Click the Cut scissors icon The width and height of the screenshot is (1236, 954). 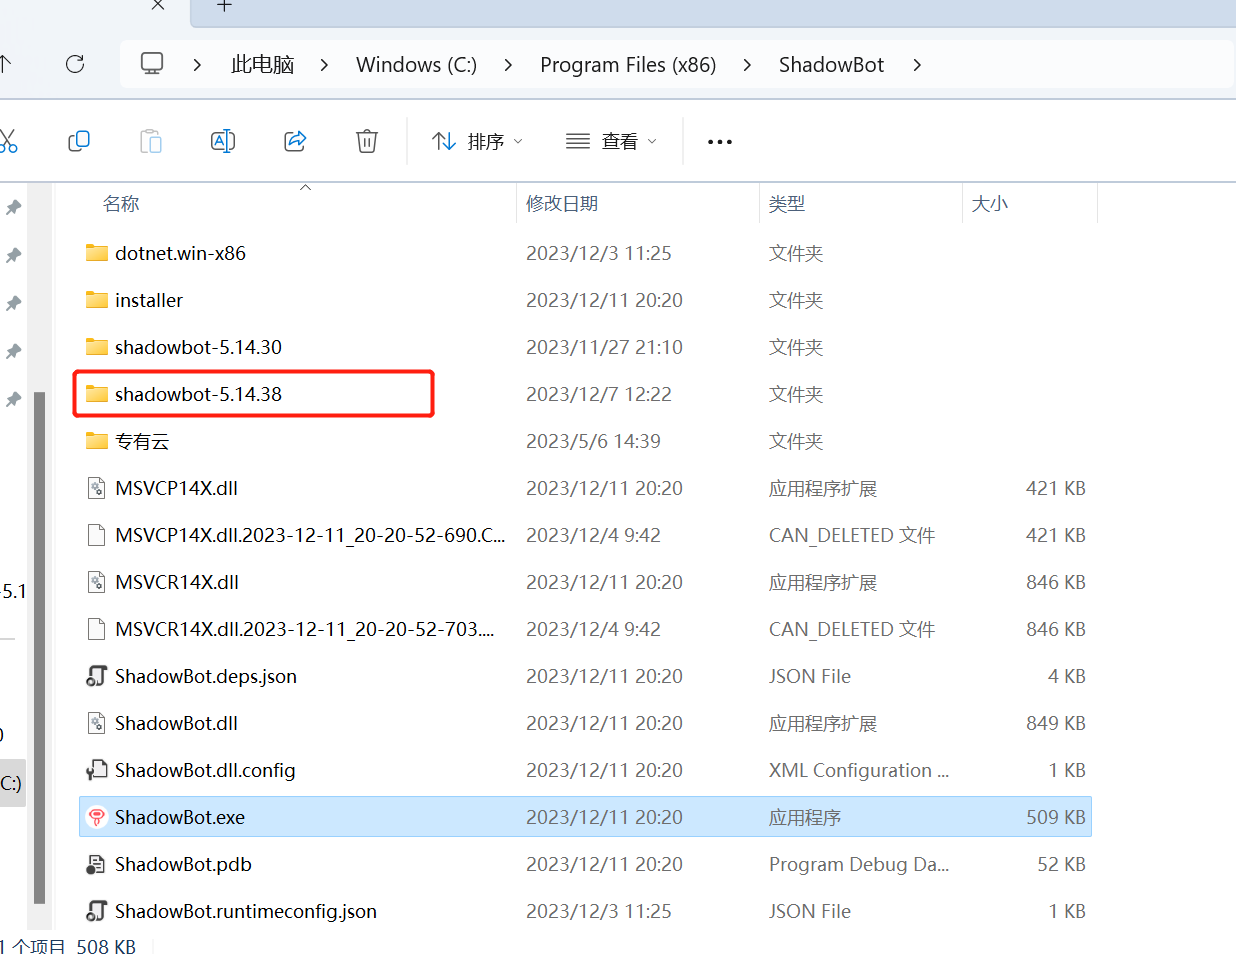(8, 141)
